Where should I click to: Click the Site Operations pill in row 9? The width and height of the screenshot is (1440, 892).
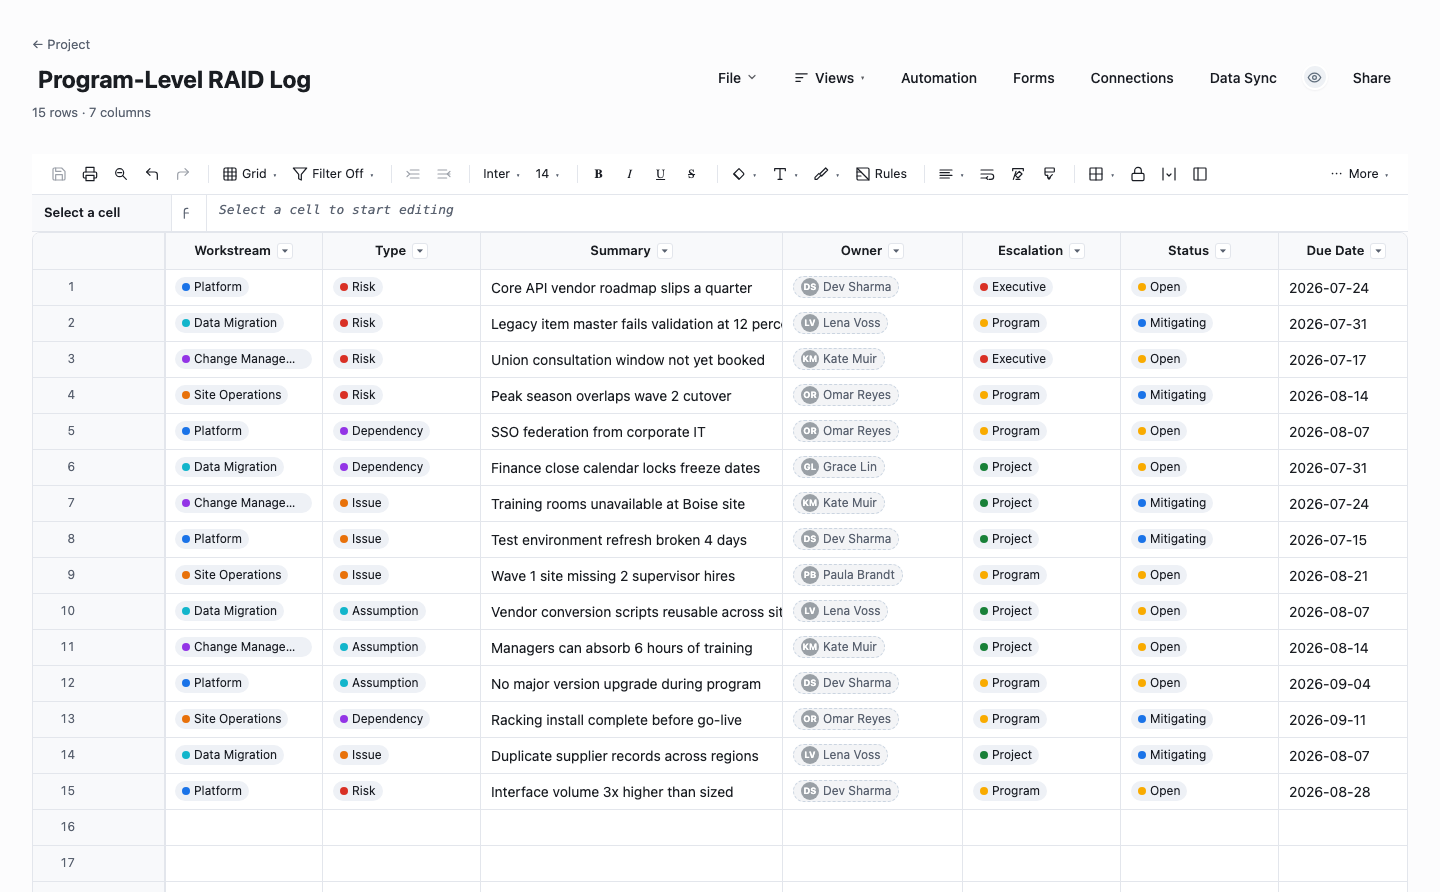point(232,575)
